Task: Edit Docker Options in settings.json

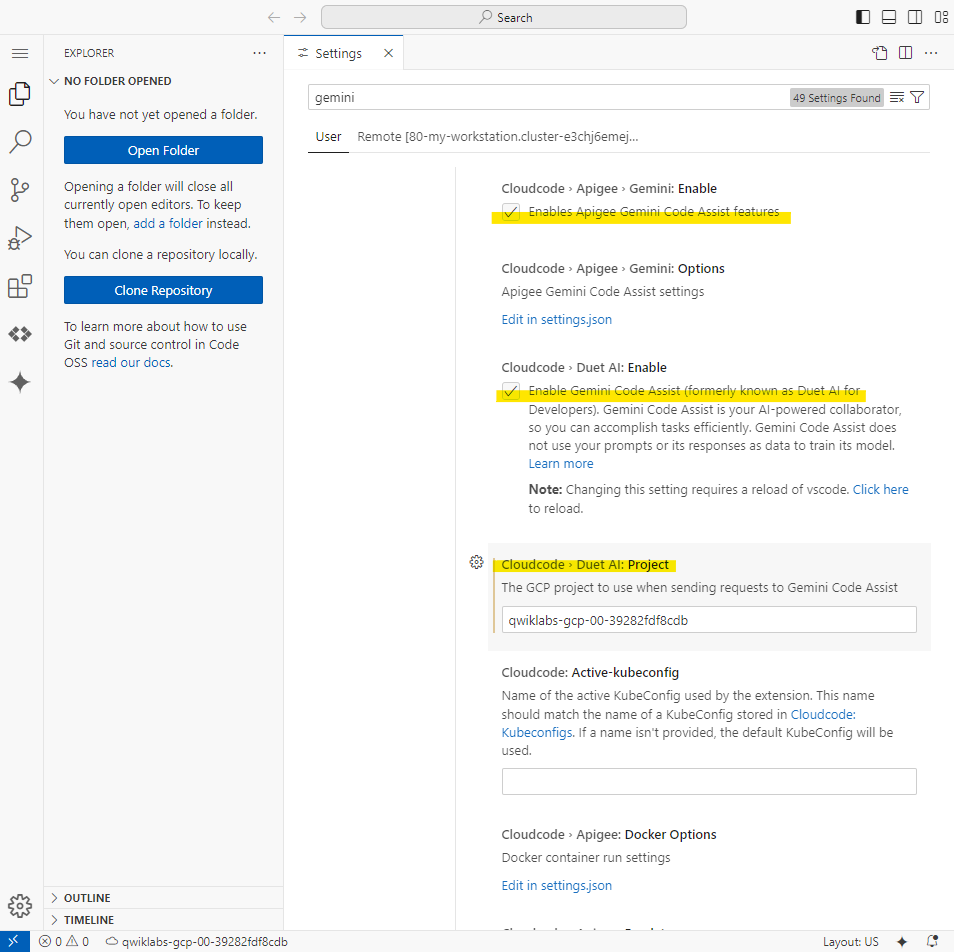Action: pyautogui.click(x=557, y=886)
